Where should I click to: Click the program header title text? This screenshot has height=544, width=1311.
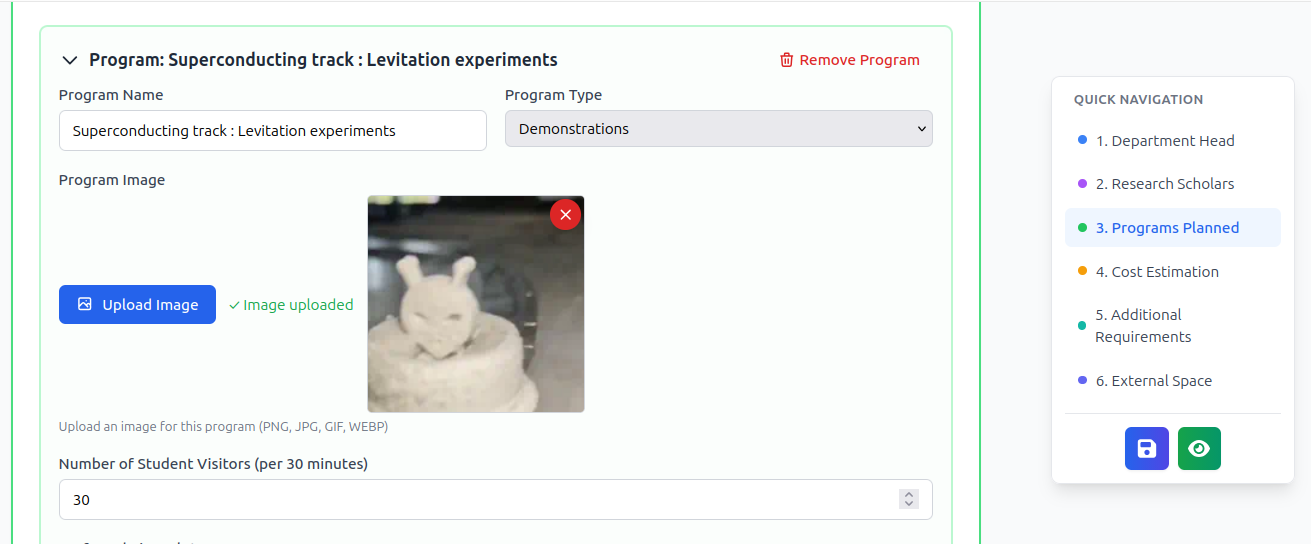tap(323, 60)
